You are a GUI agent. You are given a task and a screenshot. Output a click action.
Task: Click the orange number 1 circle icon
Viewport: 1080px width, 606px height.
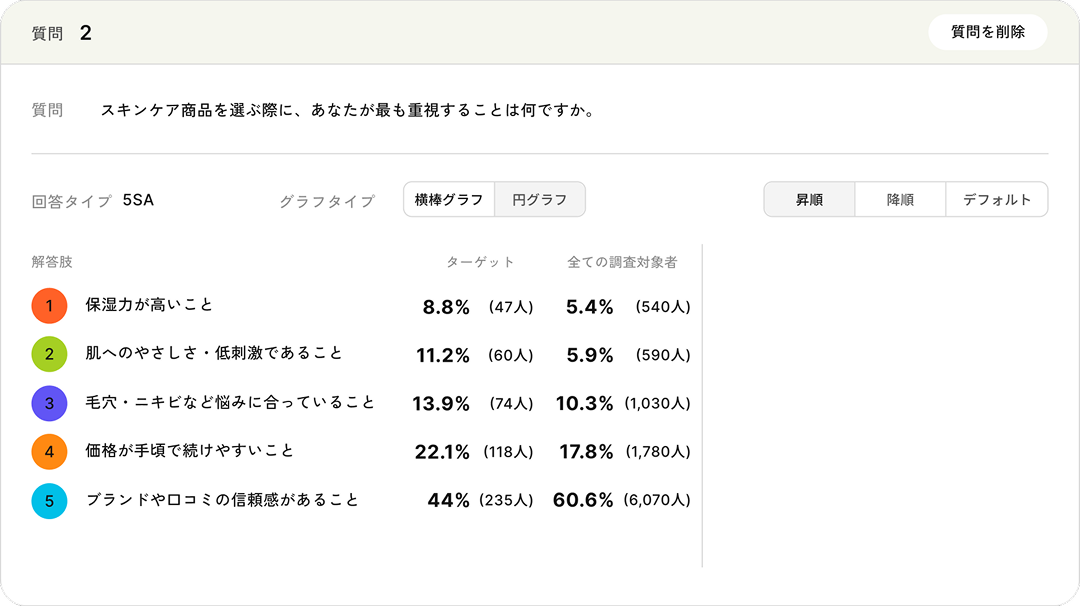49,306
